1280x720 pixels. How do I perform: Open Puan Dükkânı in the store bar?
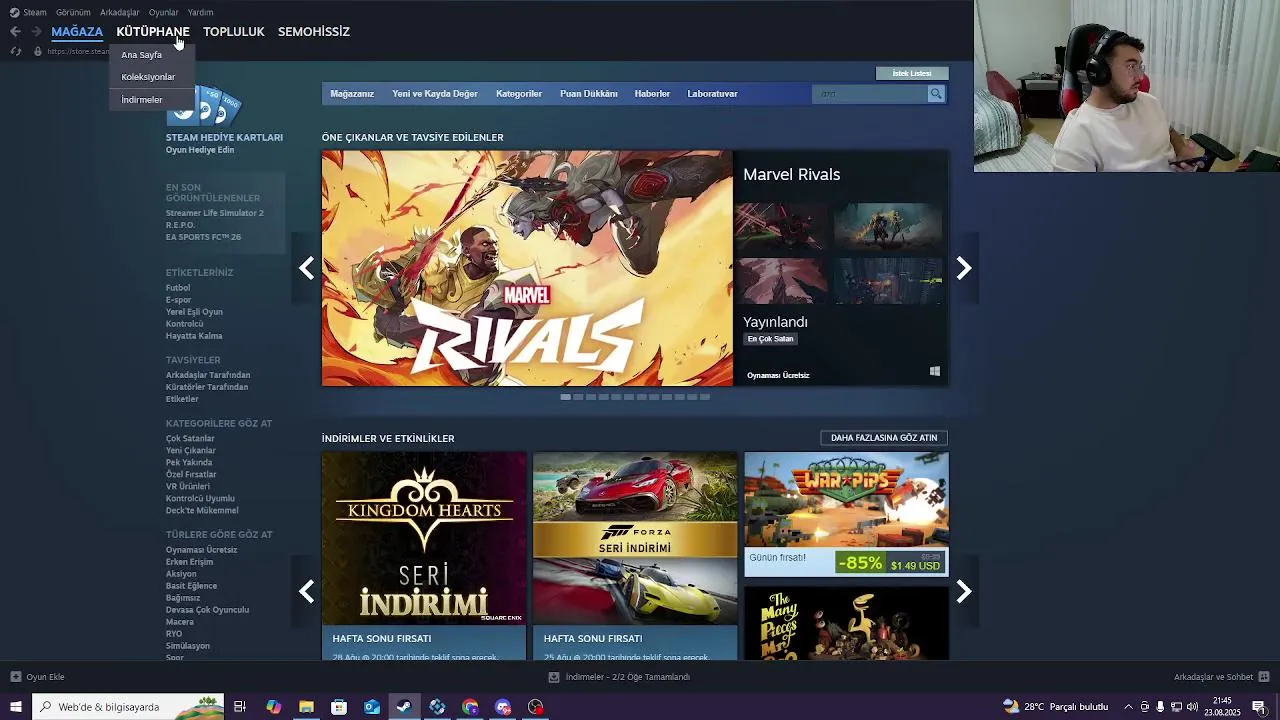tap(589, 94)
